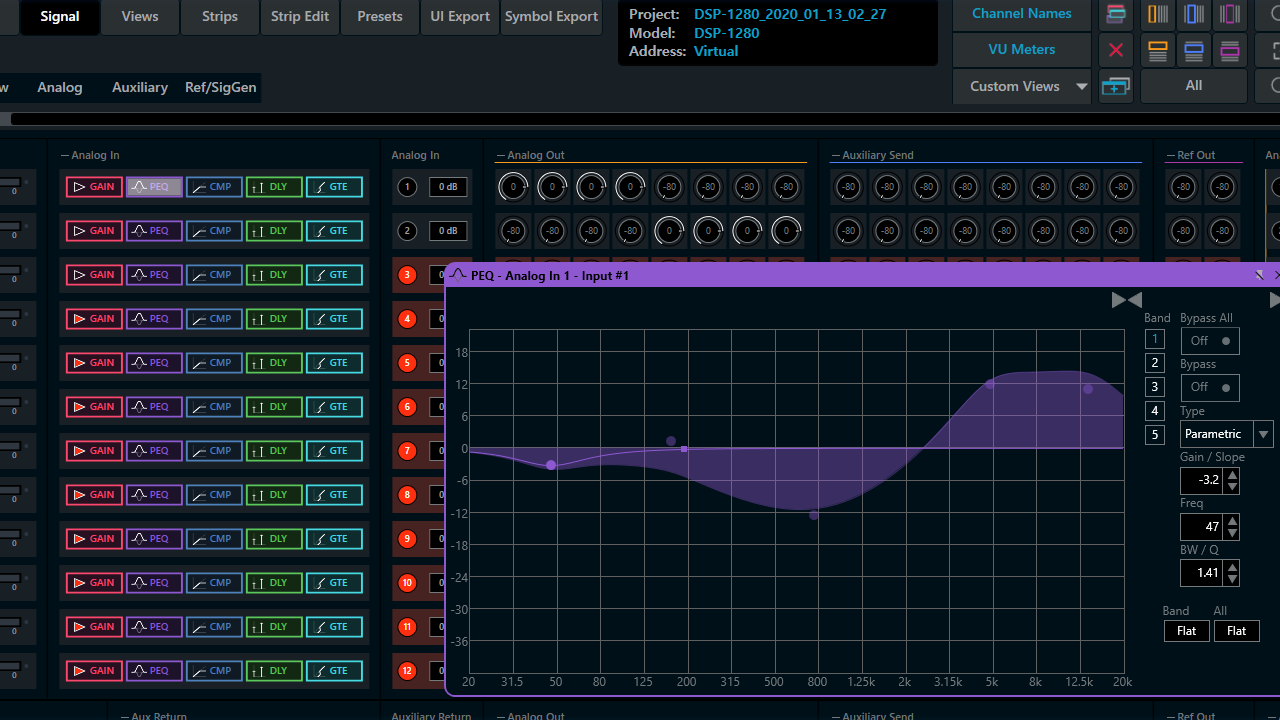
Task: Open the DLY delay block on the second row
Action: tap(274, 231)
